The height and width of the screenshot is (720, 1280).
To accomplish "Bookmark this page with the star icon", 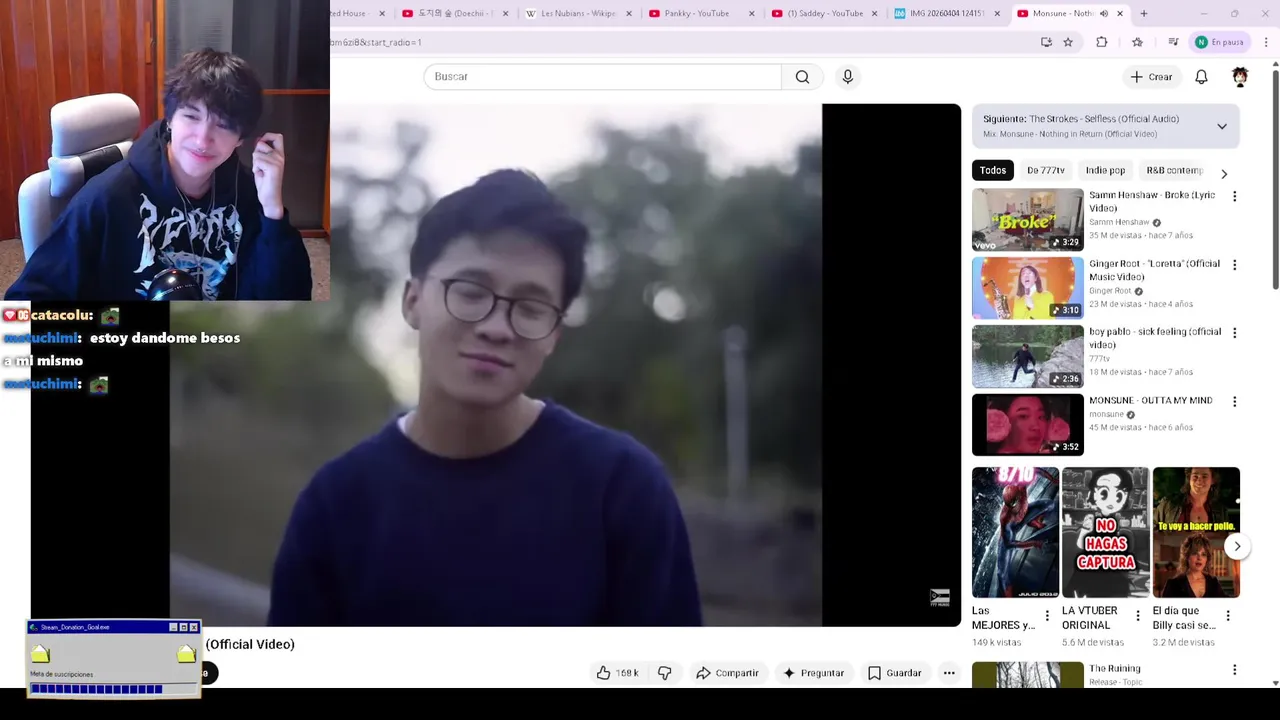I will point(1068,42).
